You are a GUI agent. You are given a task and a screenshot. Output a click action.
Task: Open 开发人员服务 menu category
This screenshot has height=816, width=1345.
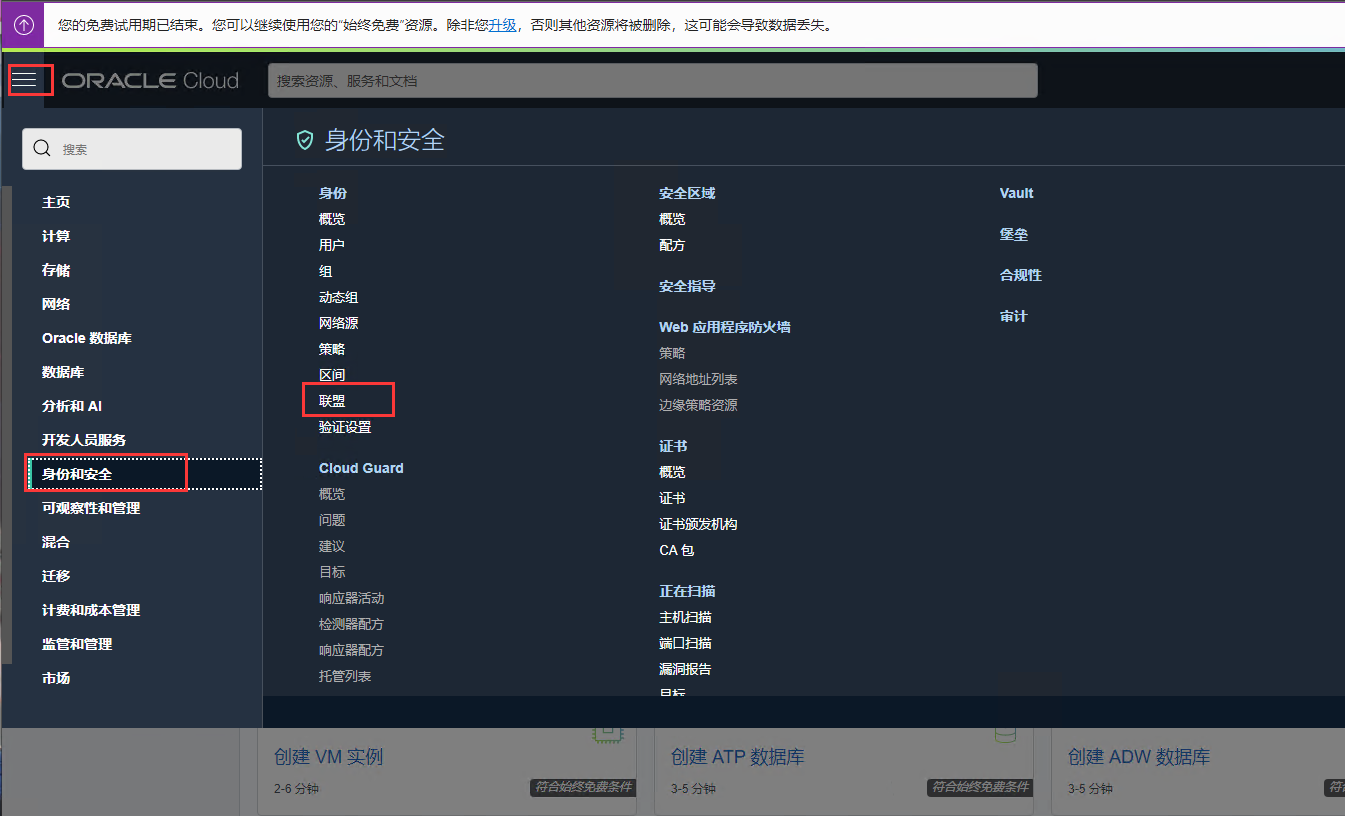tap(84, 440)
